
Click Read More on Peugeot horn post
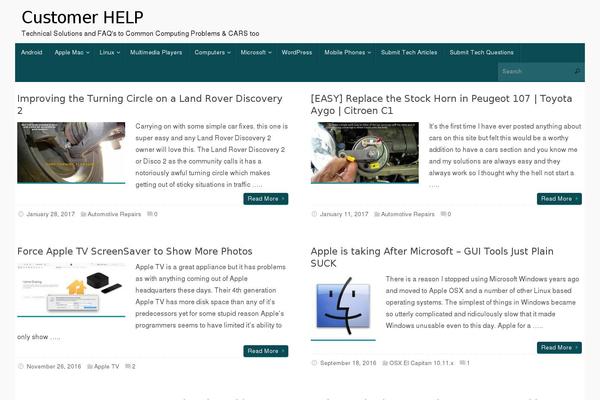point(559,199)
